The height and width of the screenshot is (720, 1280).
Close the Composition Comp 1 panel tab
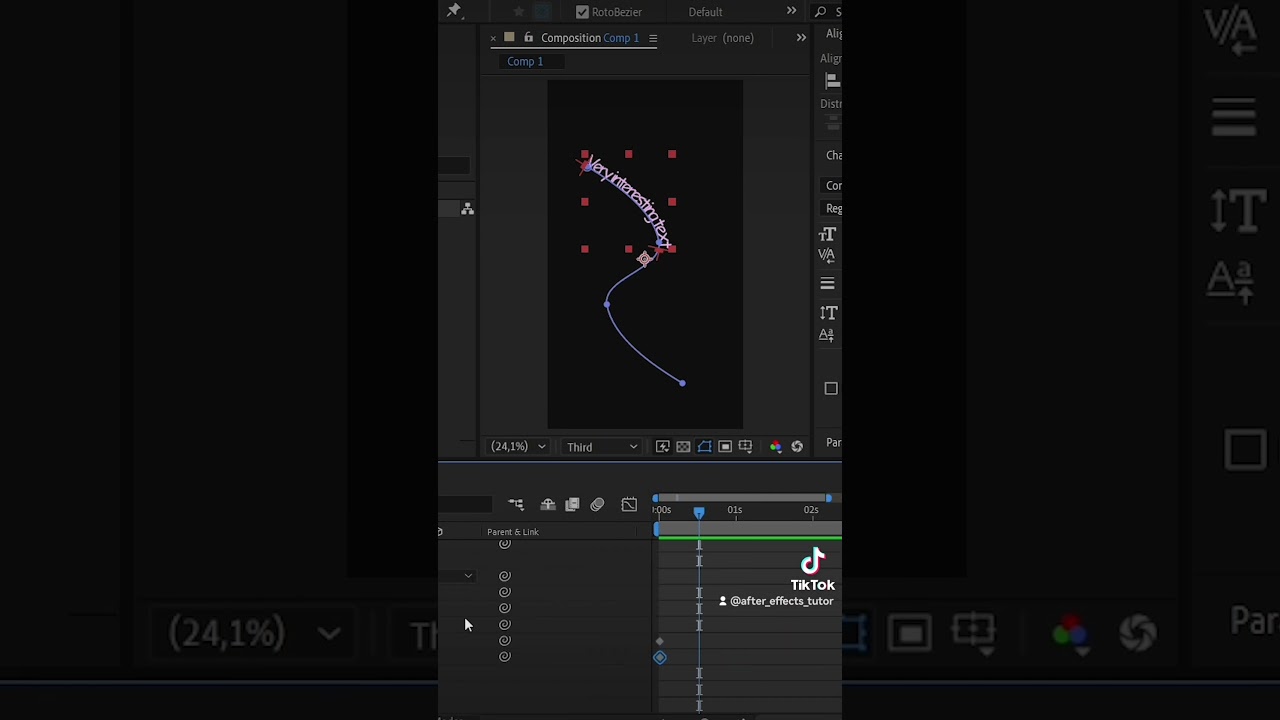[493, 38]
